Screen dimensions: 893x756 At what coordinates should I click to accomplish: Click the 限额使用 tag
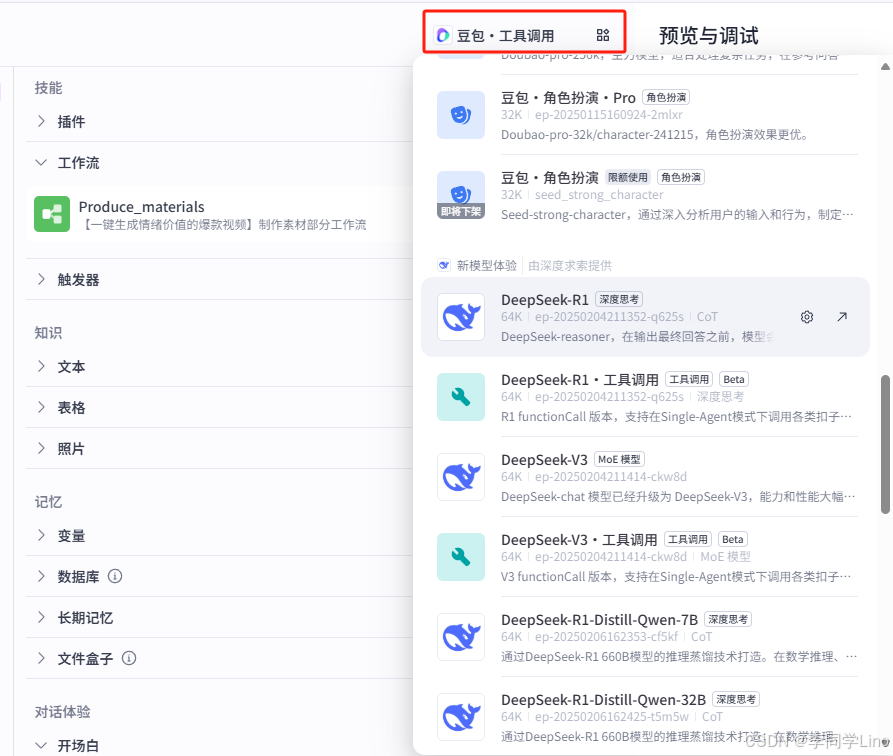tap(628, 177)
